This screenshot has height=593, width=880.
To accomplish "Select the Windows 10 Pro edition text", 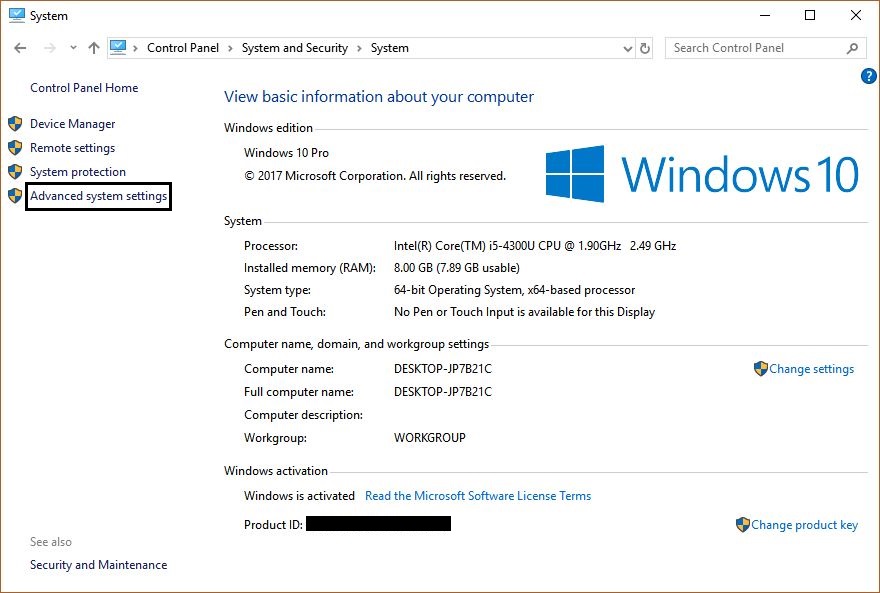I will pos(286,153).
